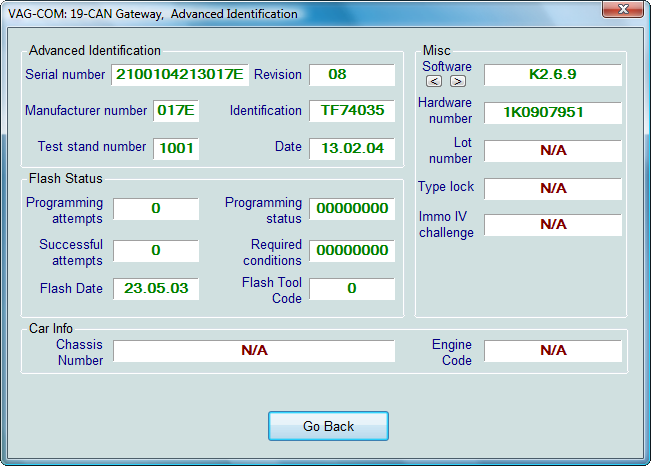
Task: Click the "Flash Date" label
Action: pos(71,289)
